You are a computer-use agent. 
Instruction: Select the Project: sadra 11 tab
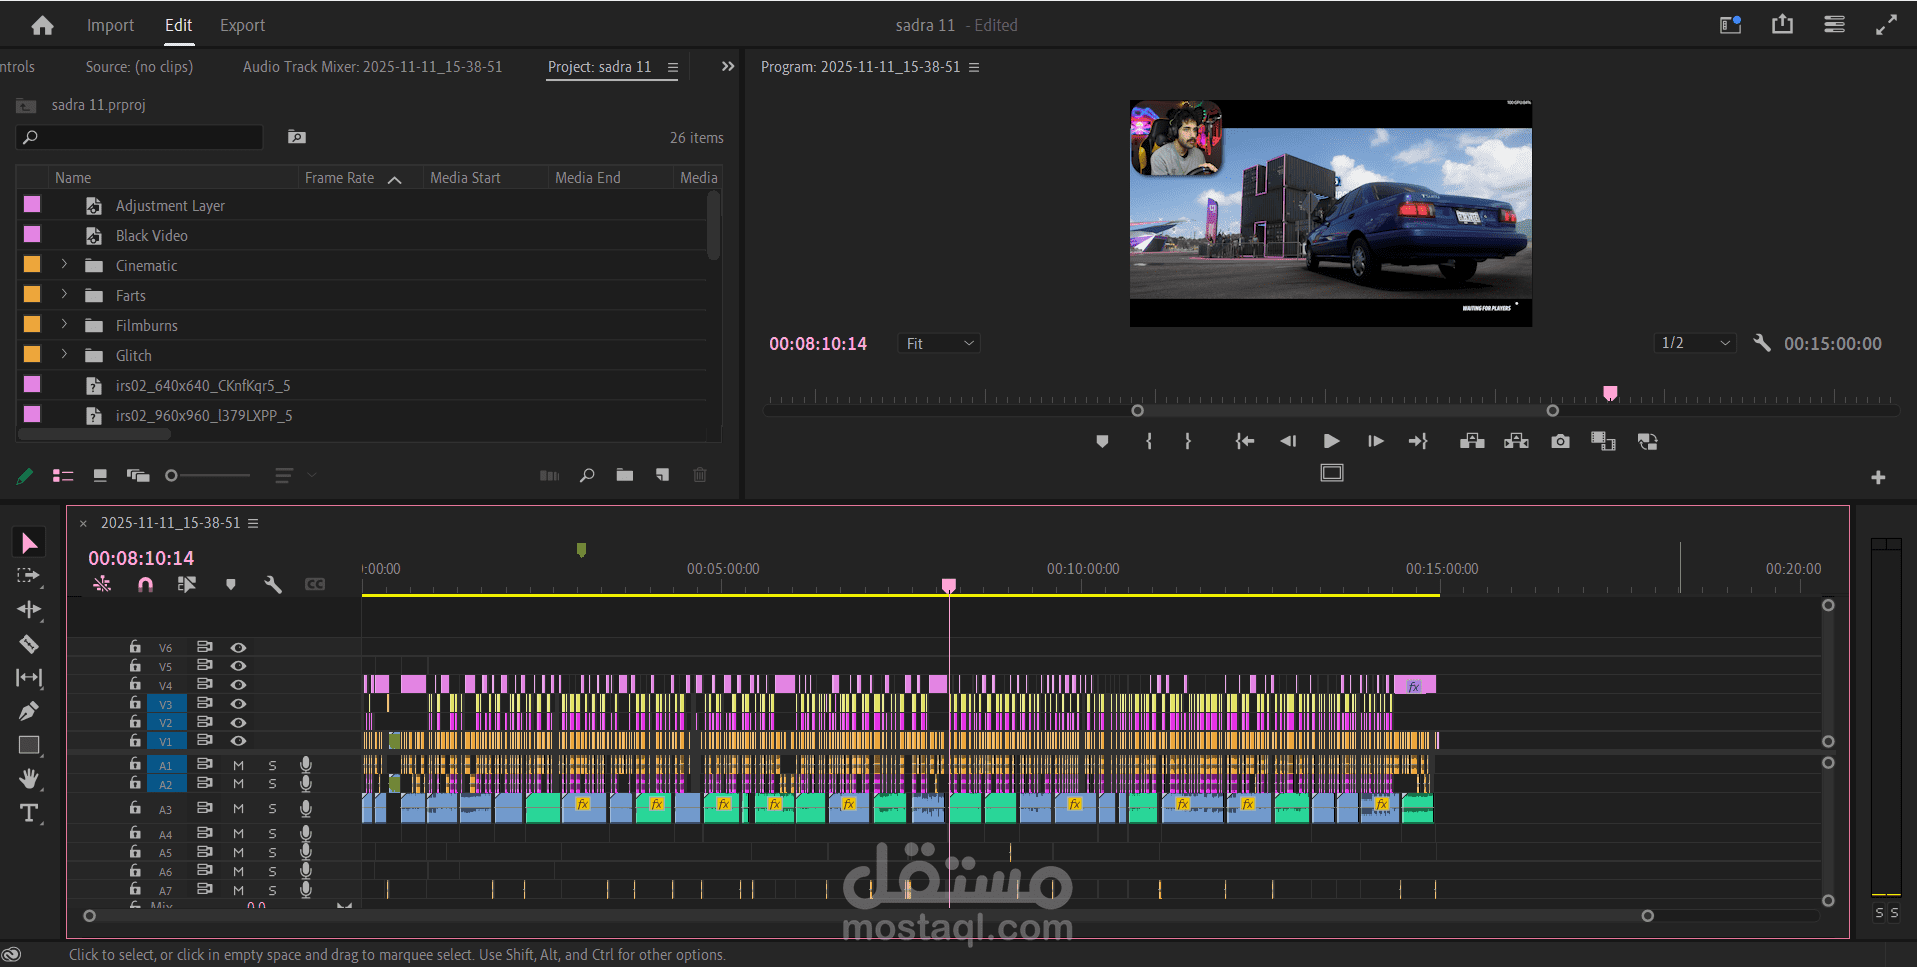[599, 67]
